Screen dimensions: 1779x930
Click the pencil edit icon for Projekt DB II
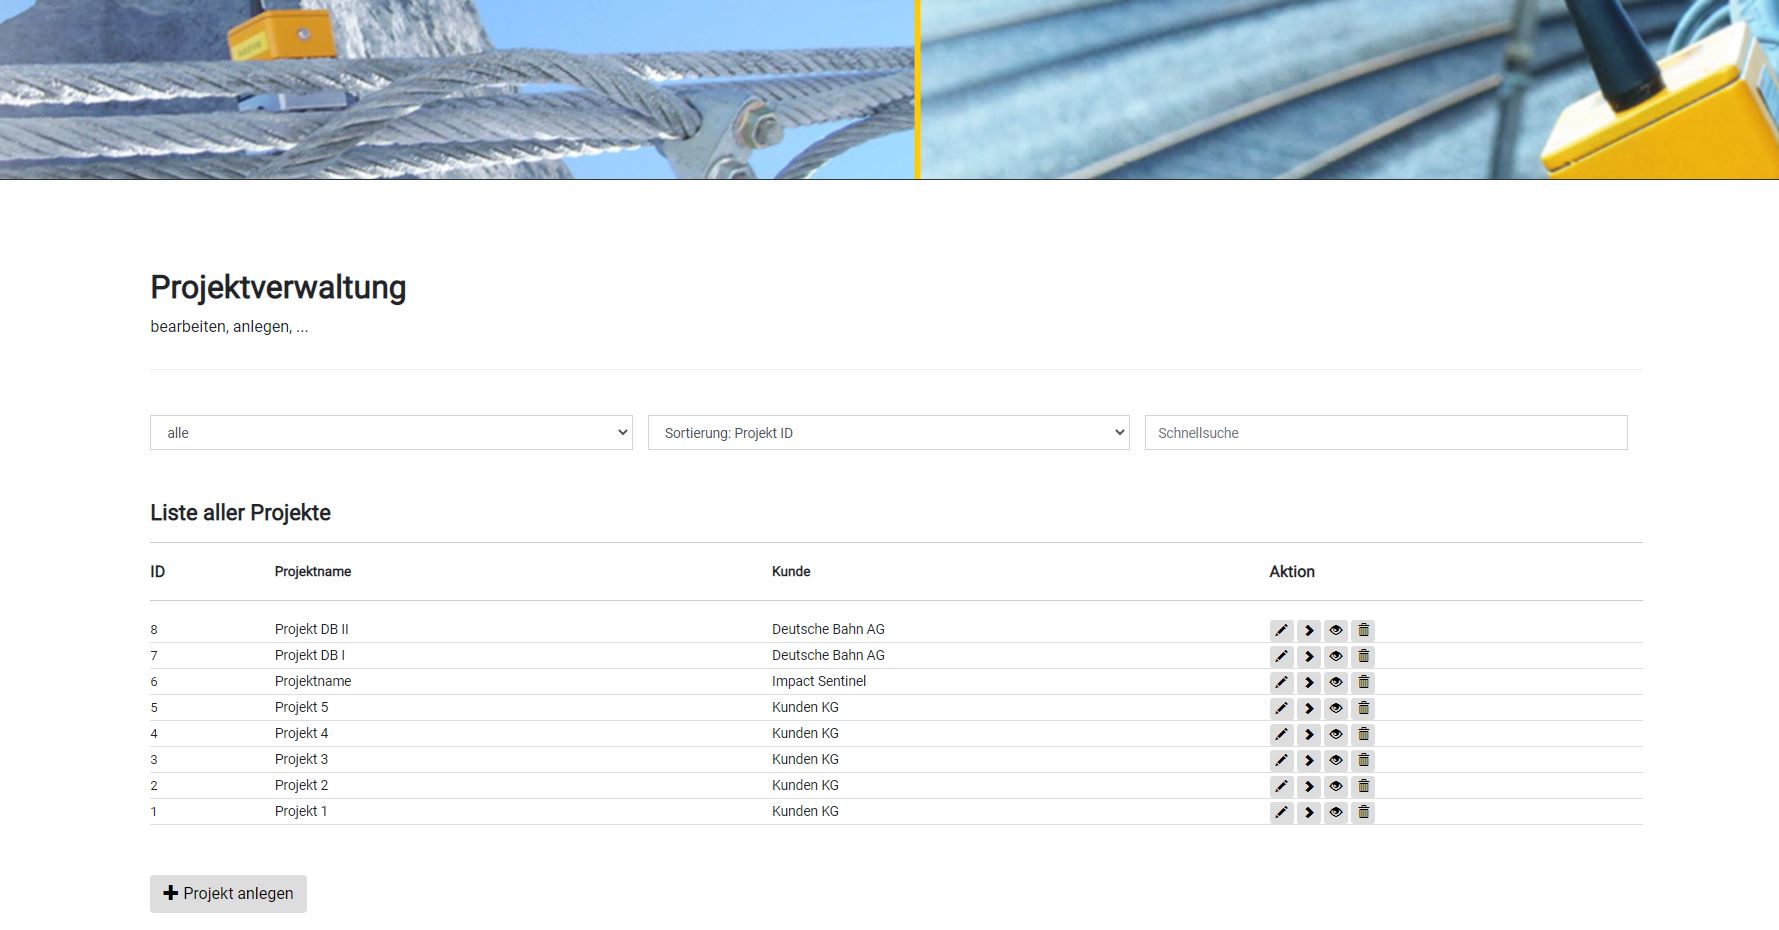point(1281,630)
